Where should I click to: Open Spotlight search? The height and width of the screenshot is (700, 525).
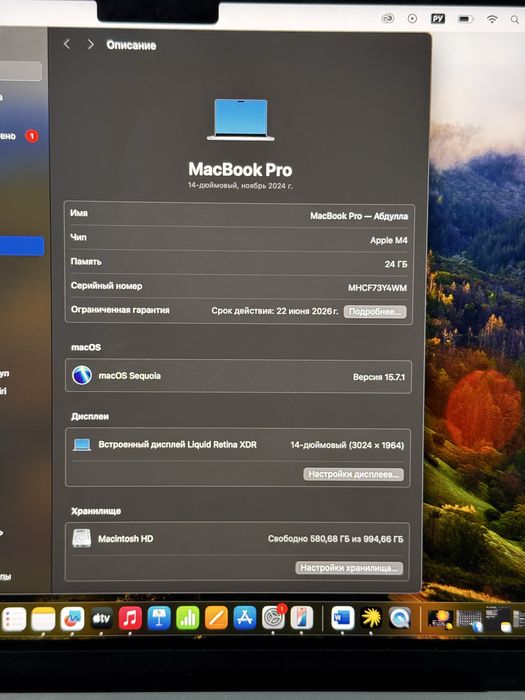pyautogui.click(x=515, y=19)
